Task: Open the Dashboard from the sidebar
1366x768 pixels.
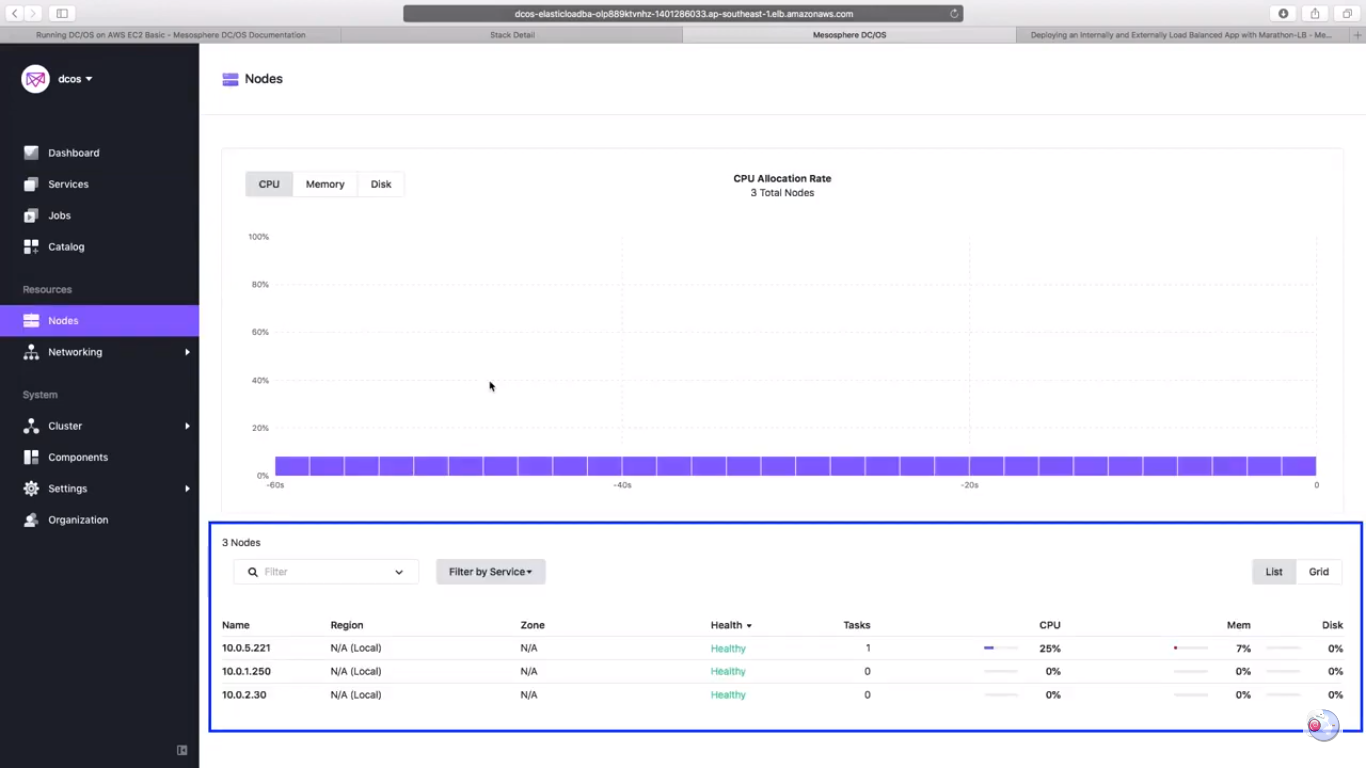Action: (x=73, y=152)
